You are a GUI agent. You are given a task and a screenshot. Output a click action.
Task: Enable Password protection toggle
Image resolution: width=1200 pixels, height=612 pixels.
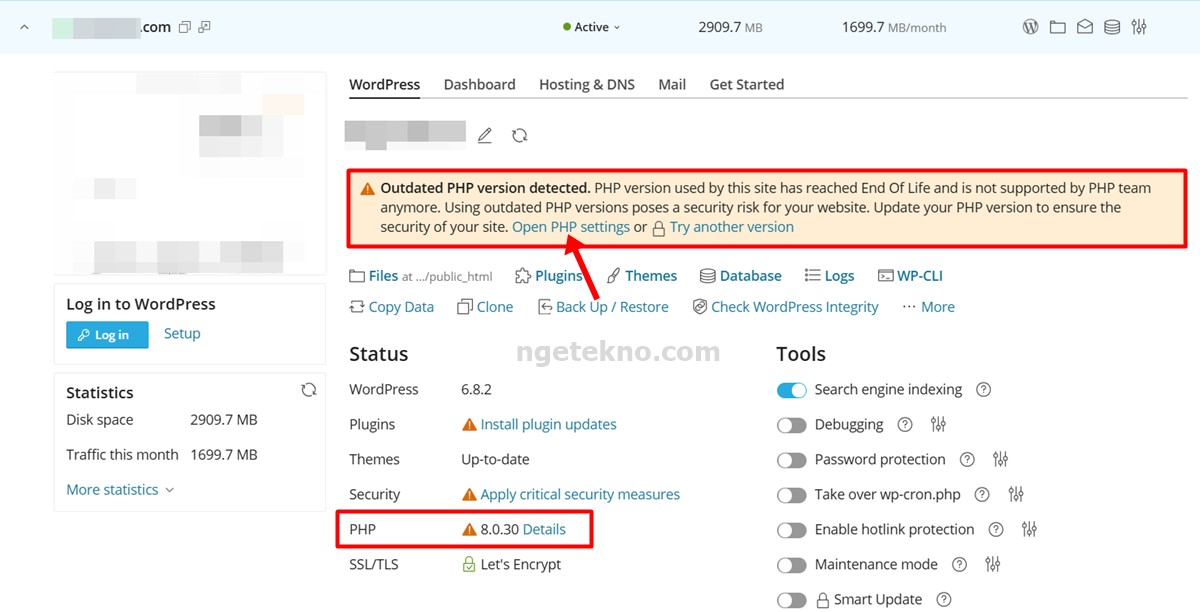pyautogui.click(x=792, y=460)
